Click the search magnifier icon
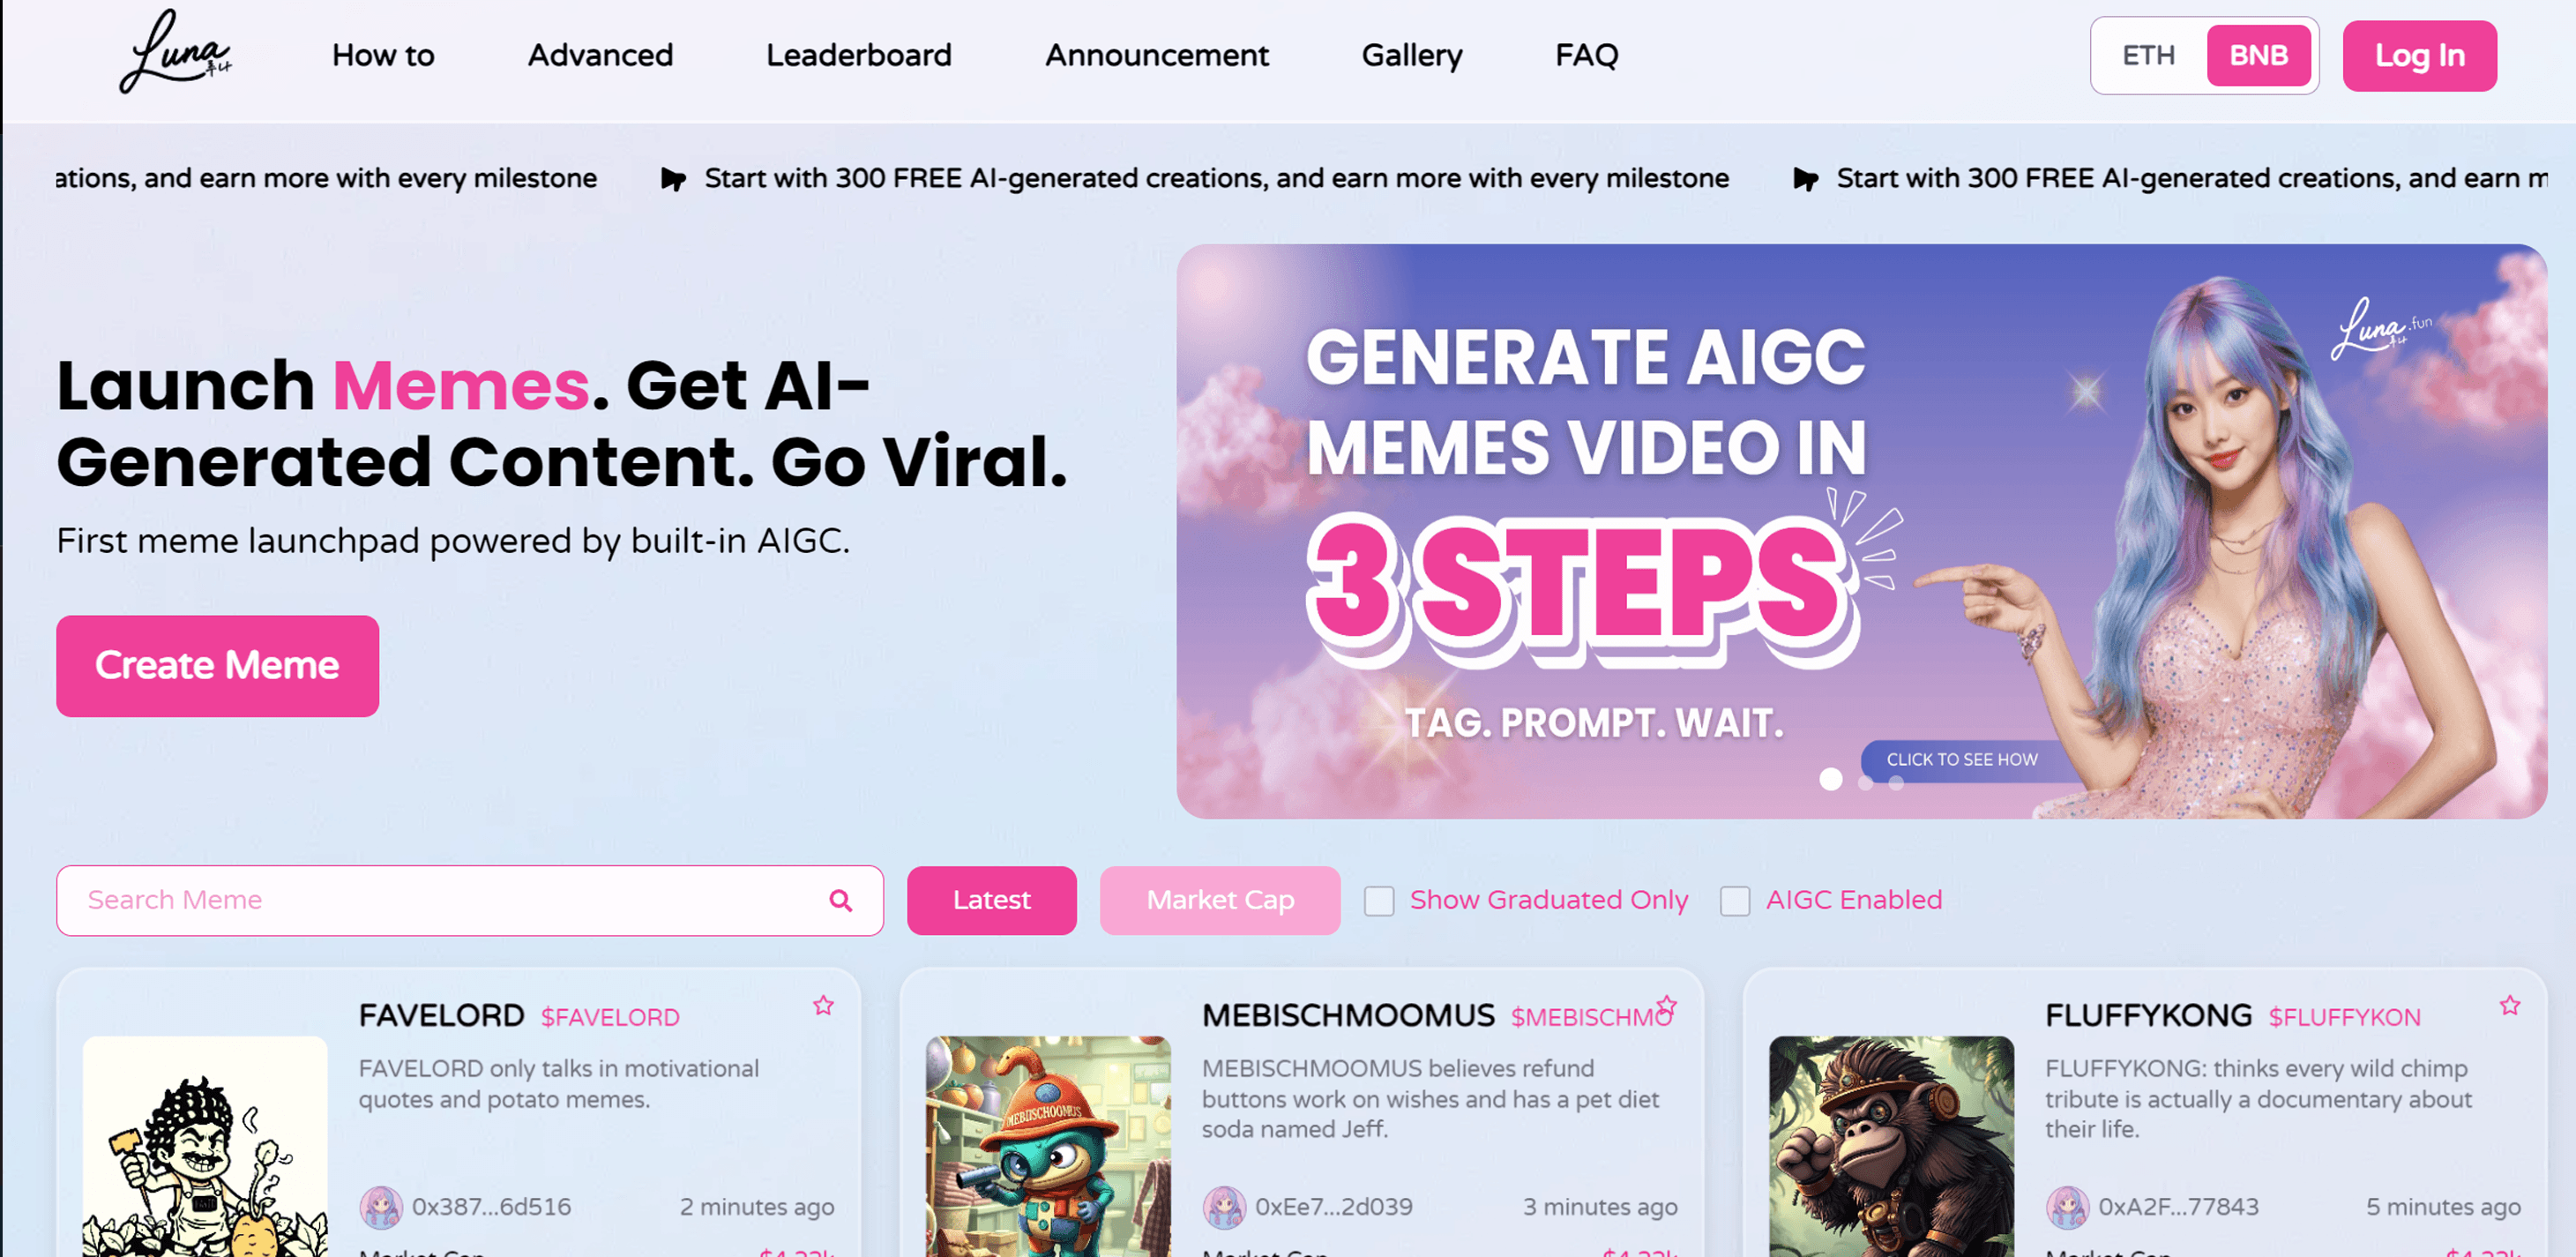The height and width of the screenshot is (1257, 2576). point(841,900)
